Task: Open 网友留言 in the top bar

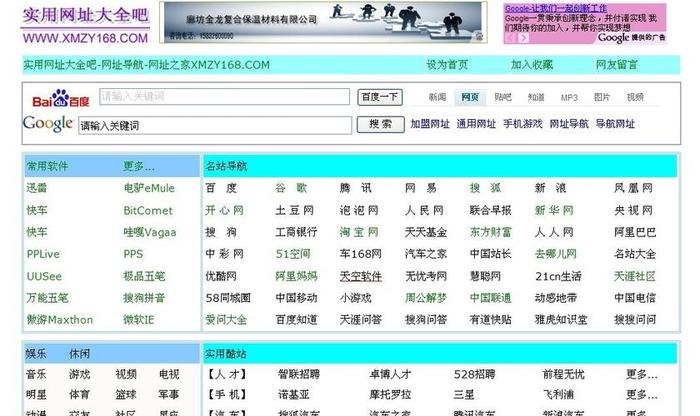Action: click(617, 65)
